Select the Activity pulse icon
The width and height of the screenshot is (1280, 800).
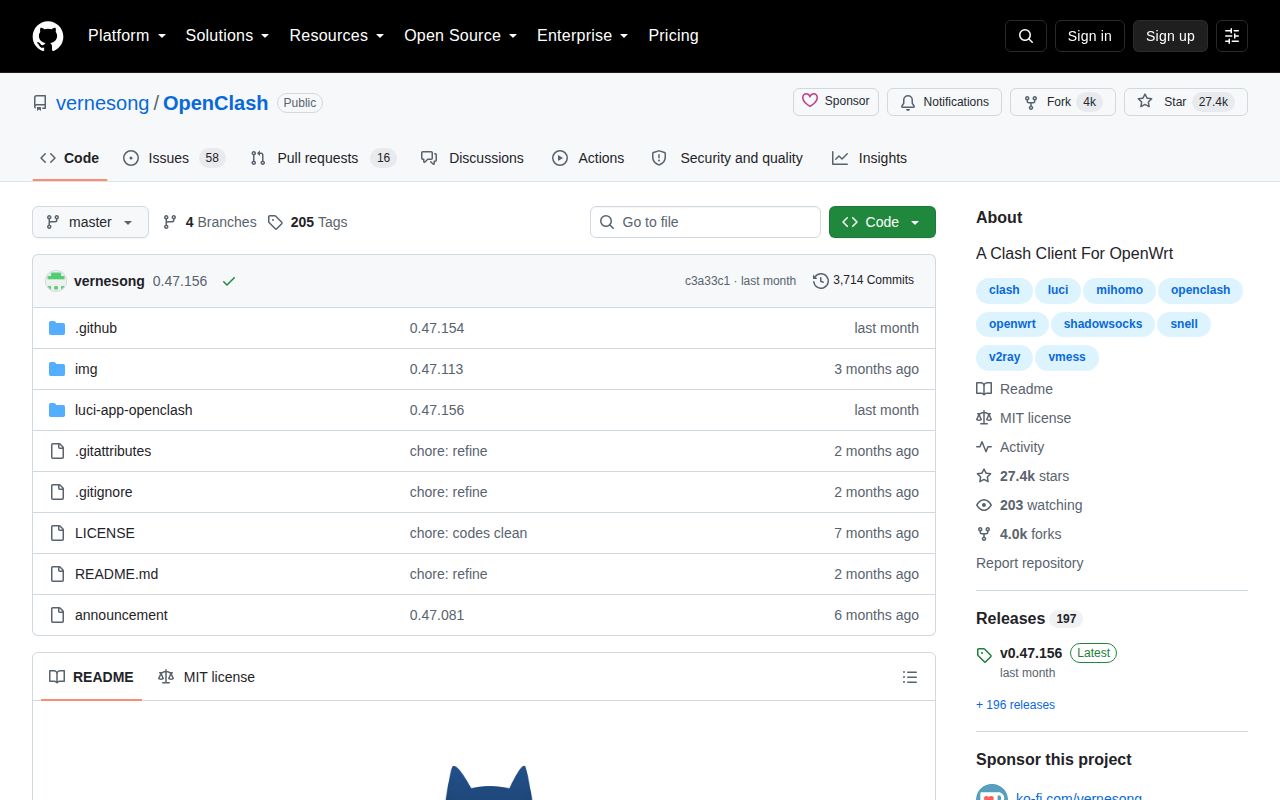tap(984, 447)
